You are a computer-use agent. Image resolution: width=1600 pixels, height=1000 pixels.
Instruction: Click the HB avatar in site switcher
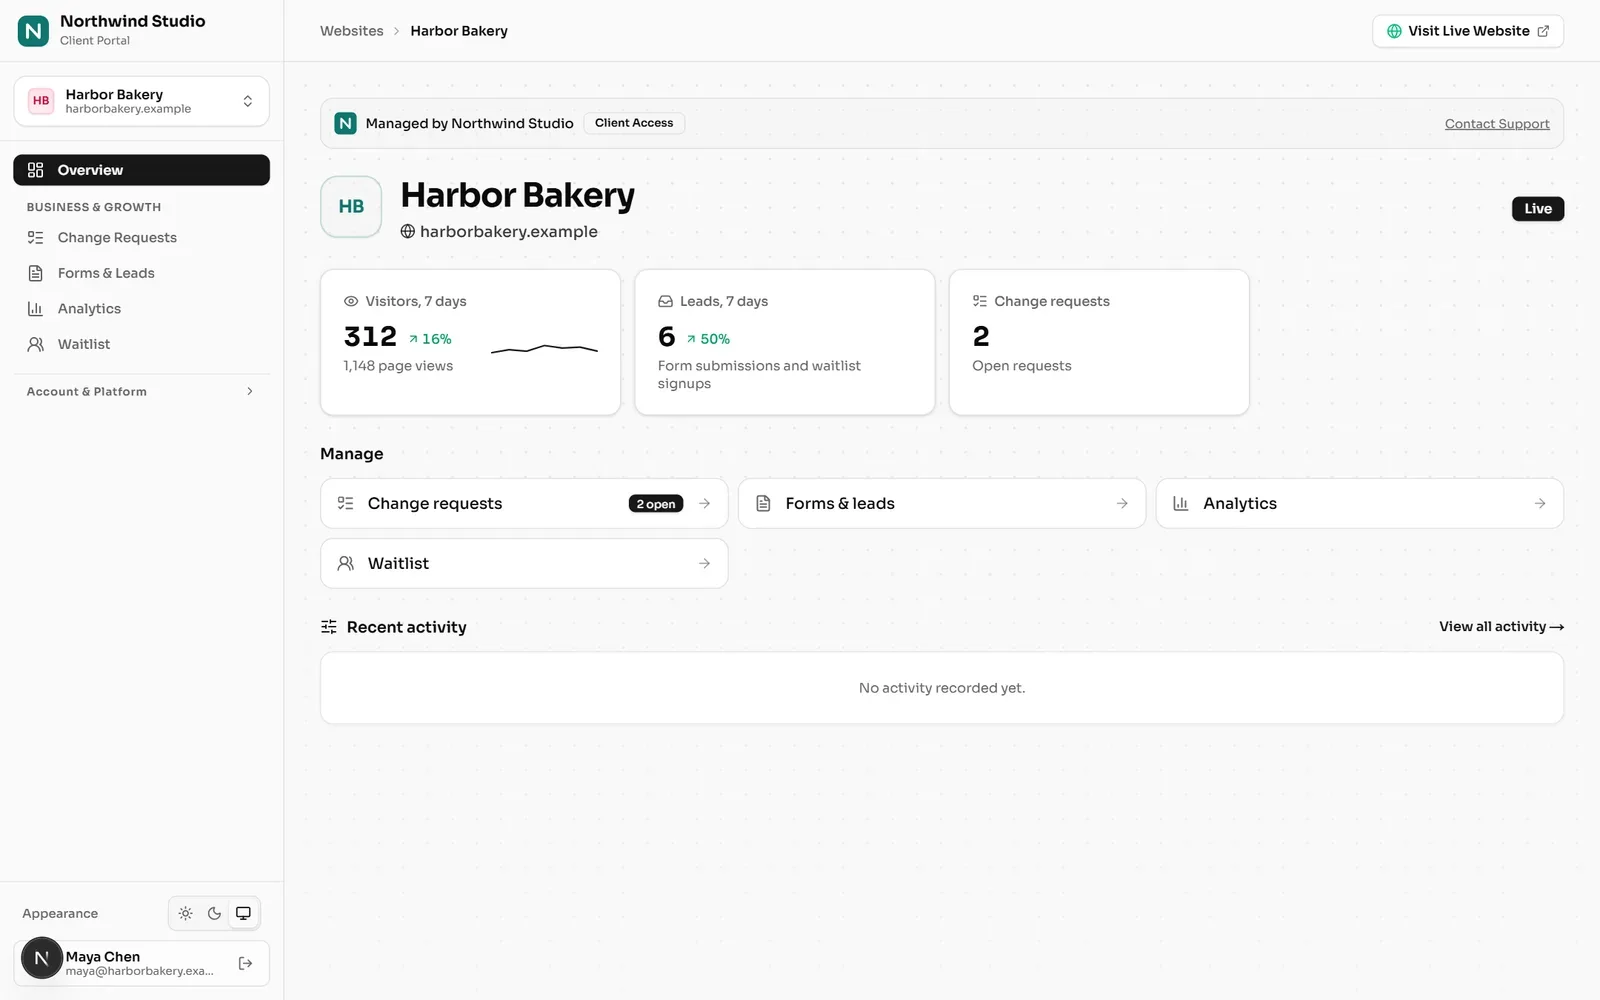point(41,101)
